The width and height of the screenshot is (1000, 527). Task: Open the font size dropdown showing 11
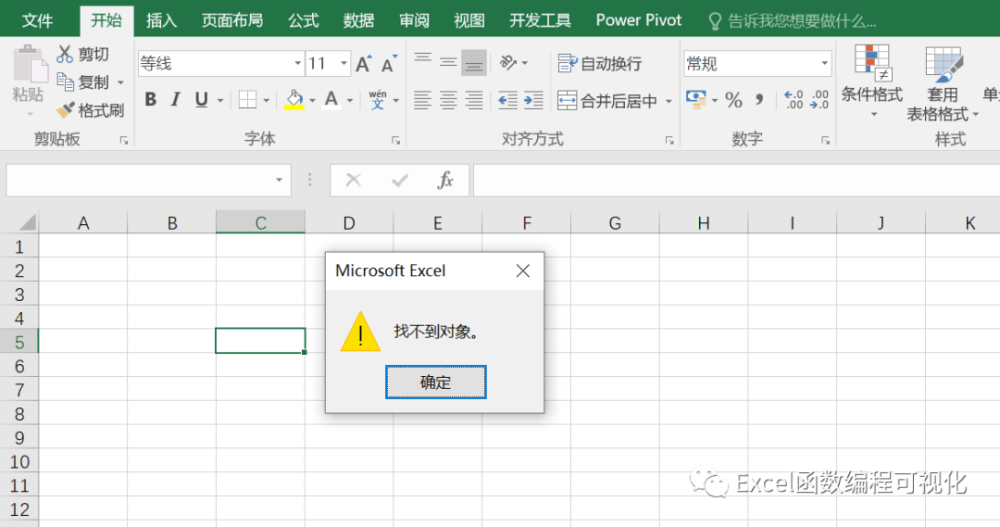344,63
